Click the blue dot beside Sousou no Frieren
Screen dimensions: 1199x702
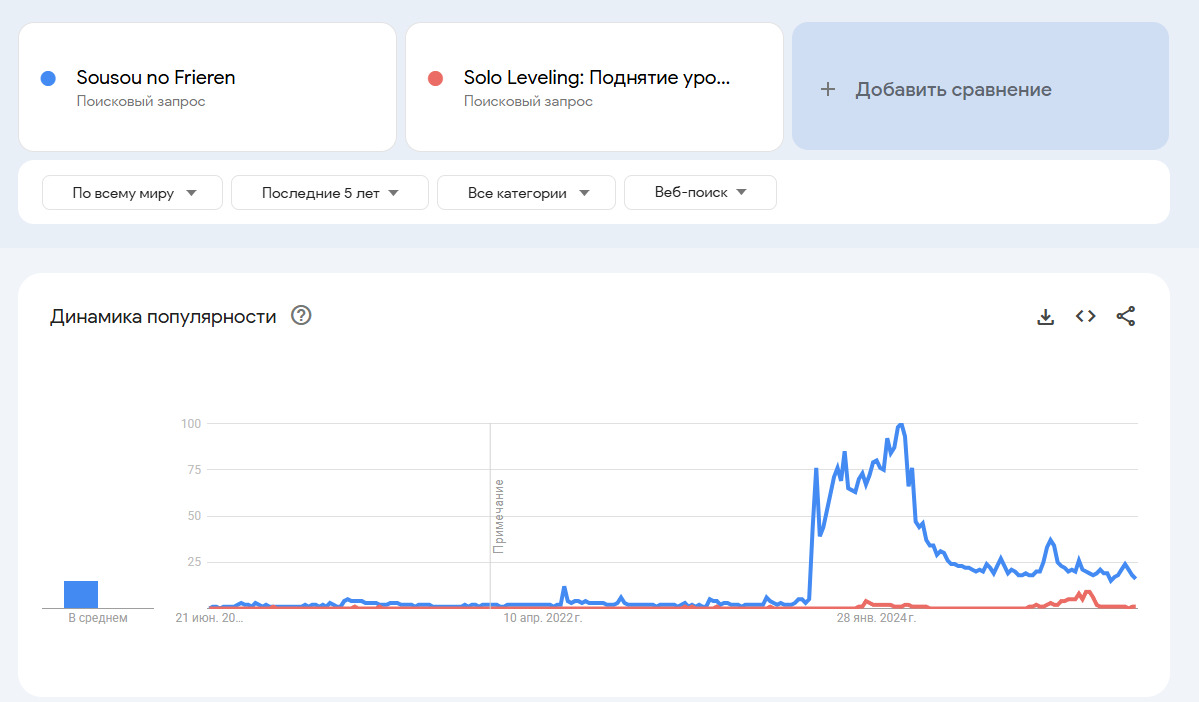click(x=48, y=78)
